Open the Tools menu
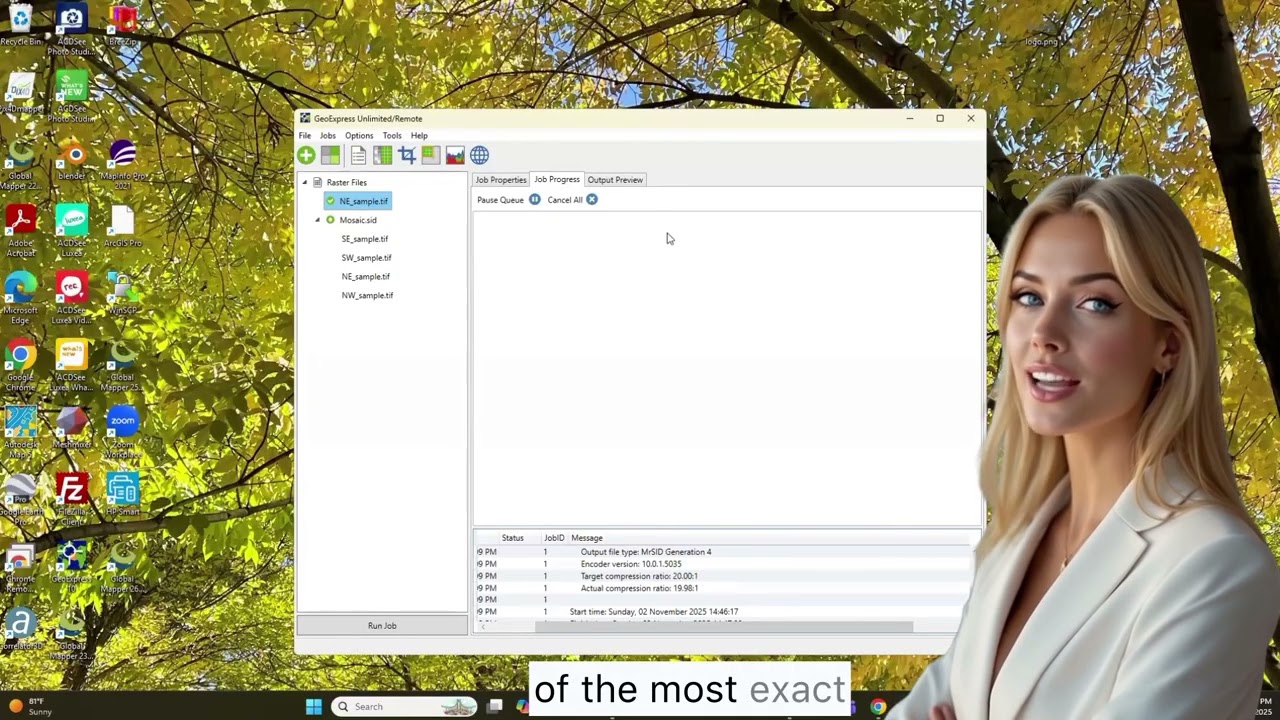The width and height of the screenshot is (1280, 720). point(392,136)
